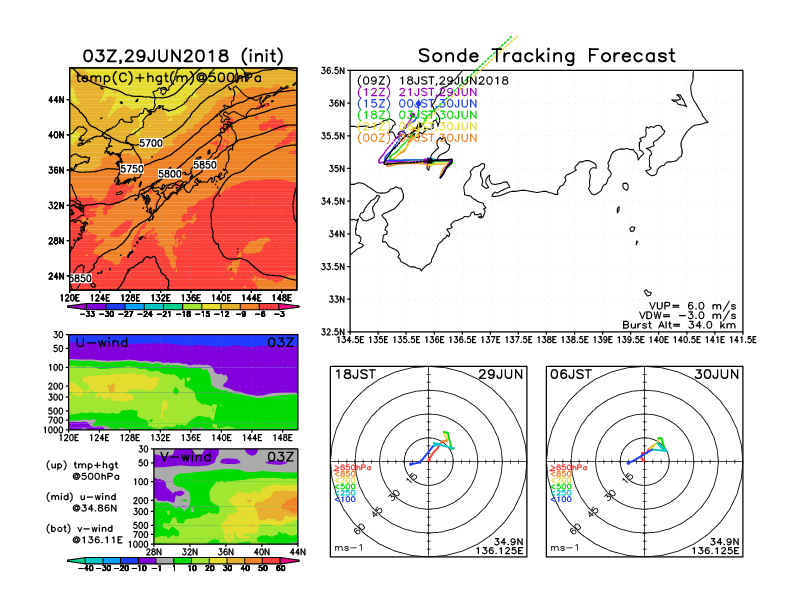Click the 5700 height contour label
Screen dimensions: 792x612
click(x=151, y=143)
